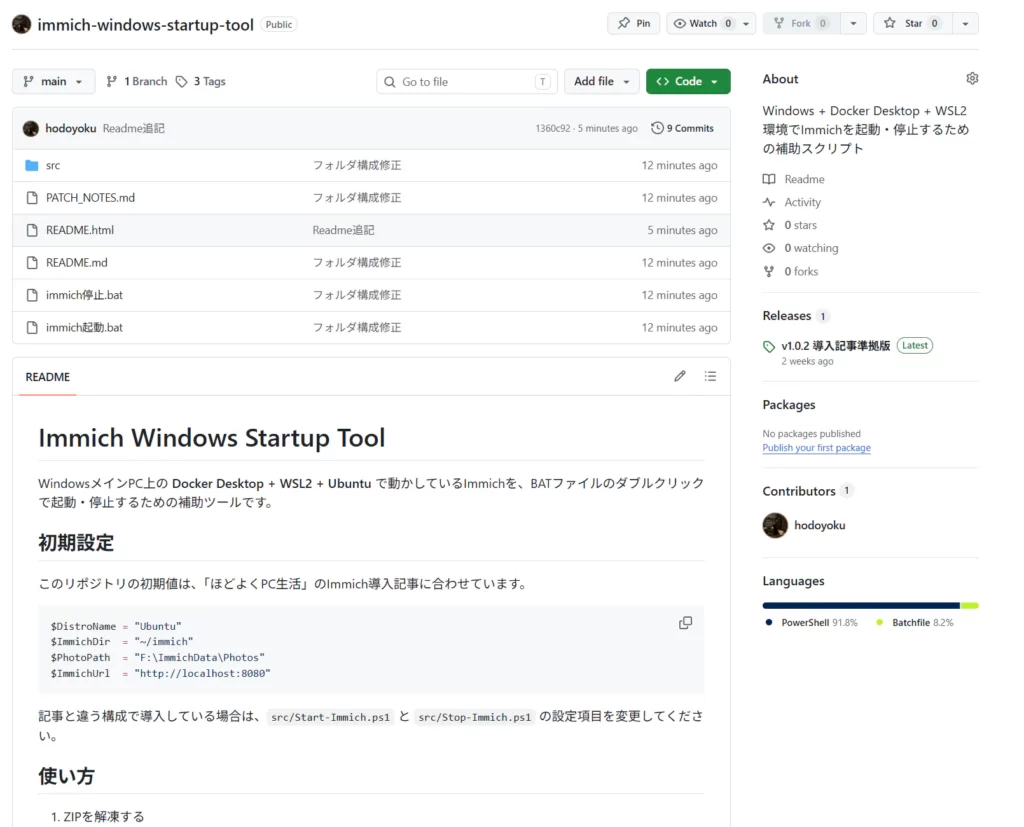Click the src/Stop-Immich.ps1 inline code
Screen dimensions: 1024x827
coord(475,717)
